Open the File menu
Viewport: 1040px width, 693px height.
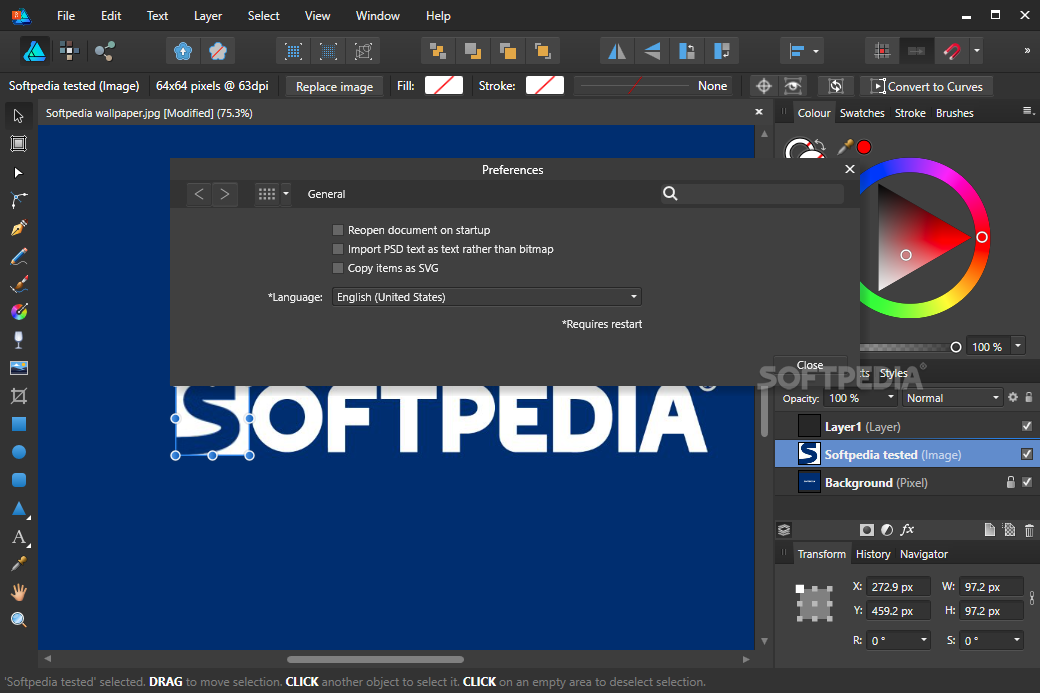point(66,15)
